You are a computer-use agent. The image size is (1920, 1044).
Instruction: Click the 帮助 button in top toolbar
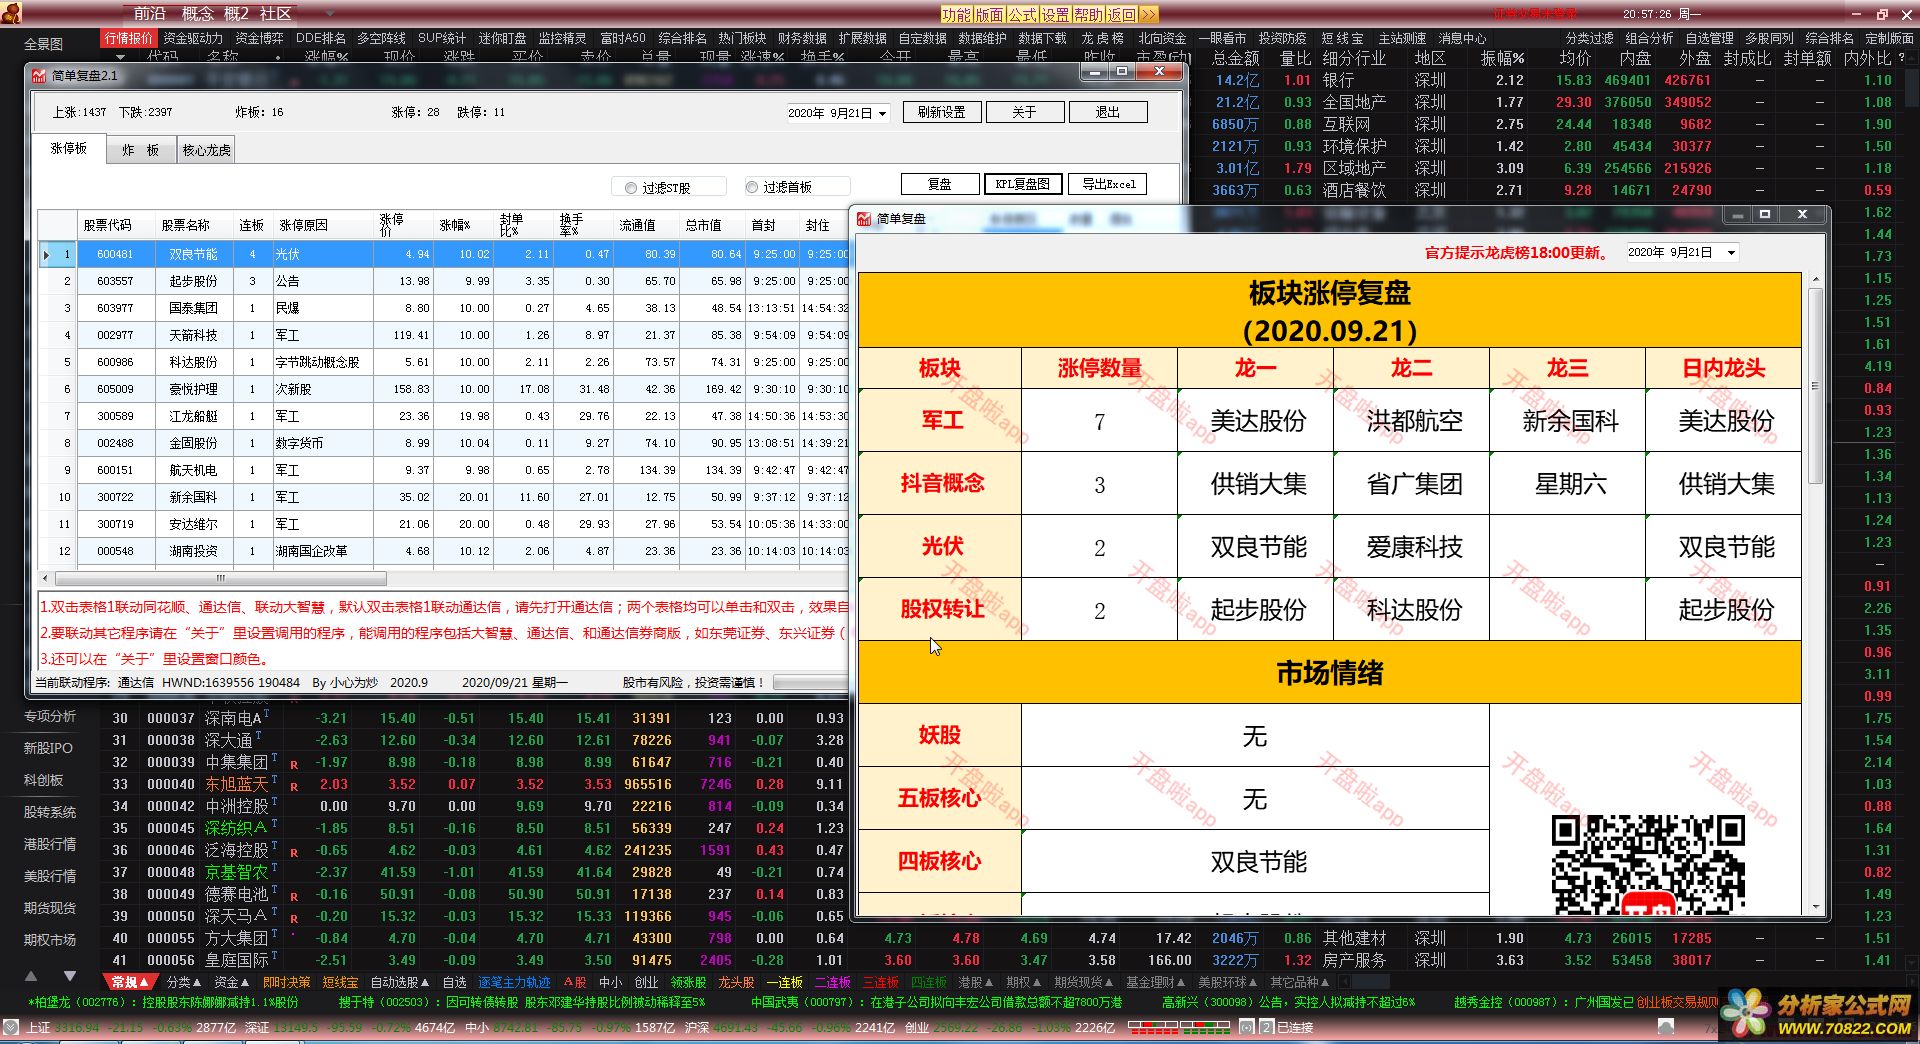[1088, 14]
